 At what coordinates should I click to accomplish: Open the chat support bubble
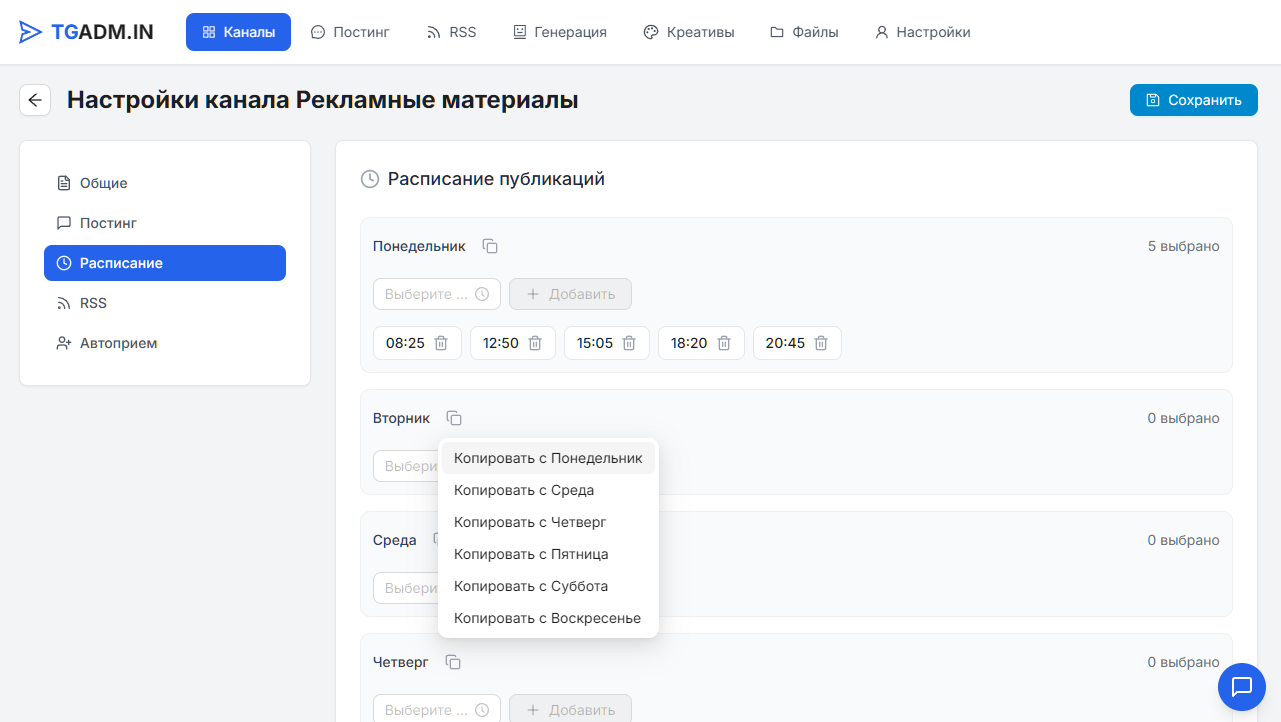point(1242,686)
